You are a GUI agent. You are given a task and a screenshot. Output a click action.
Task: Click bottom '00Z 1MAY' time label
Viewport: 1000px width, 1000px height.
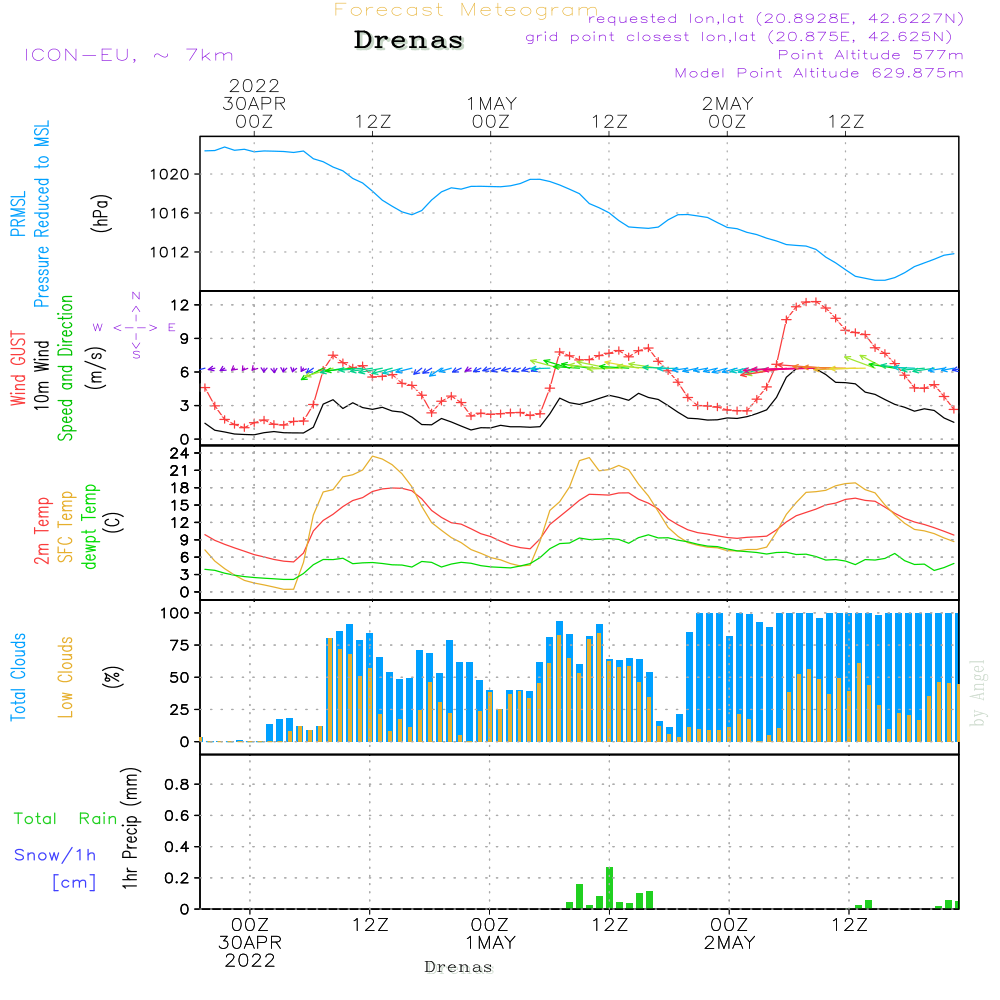[490, 934]
